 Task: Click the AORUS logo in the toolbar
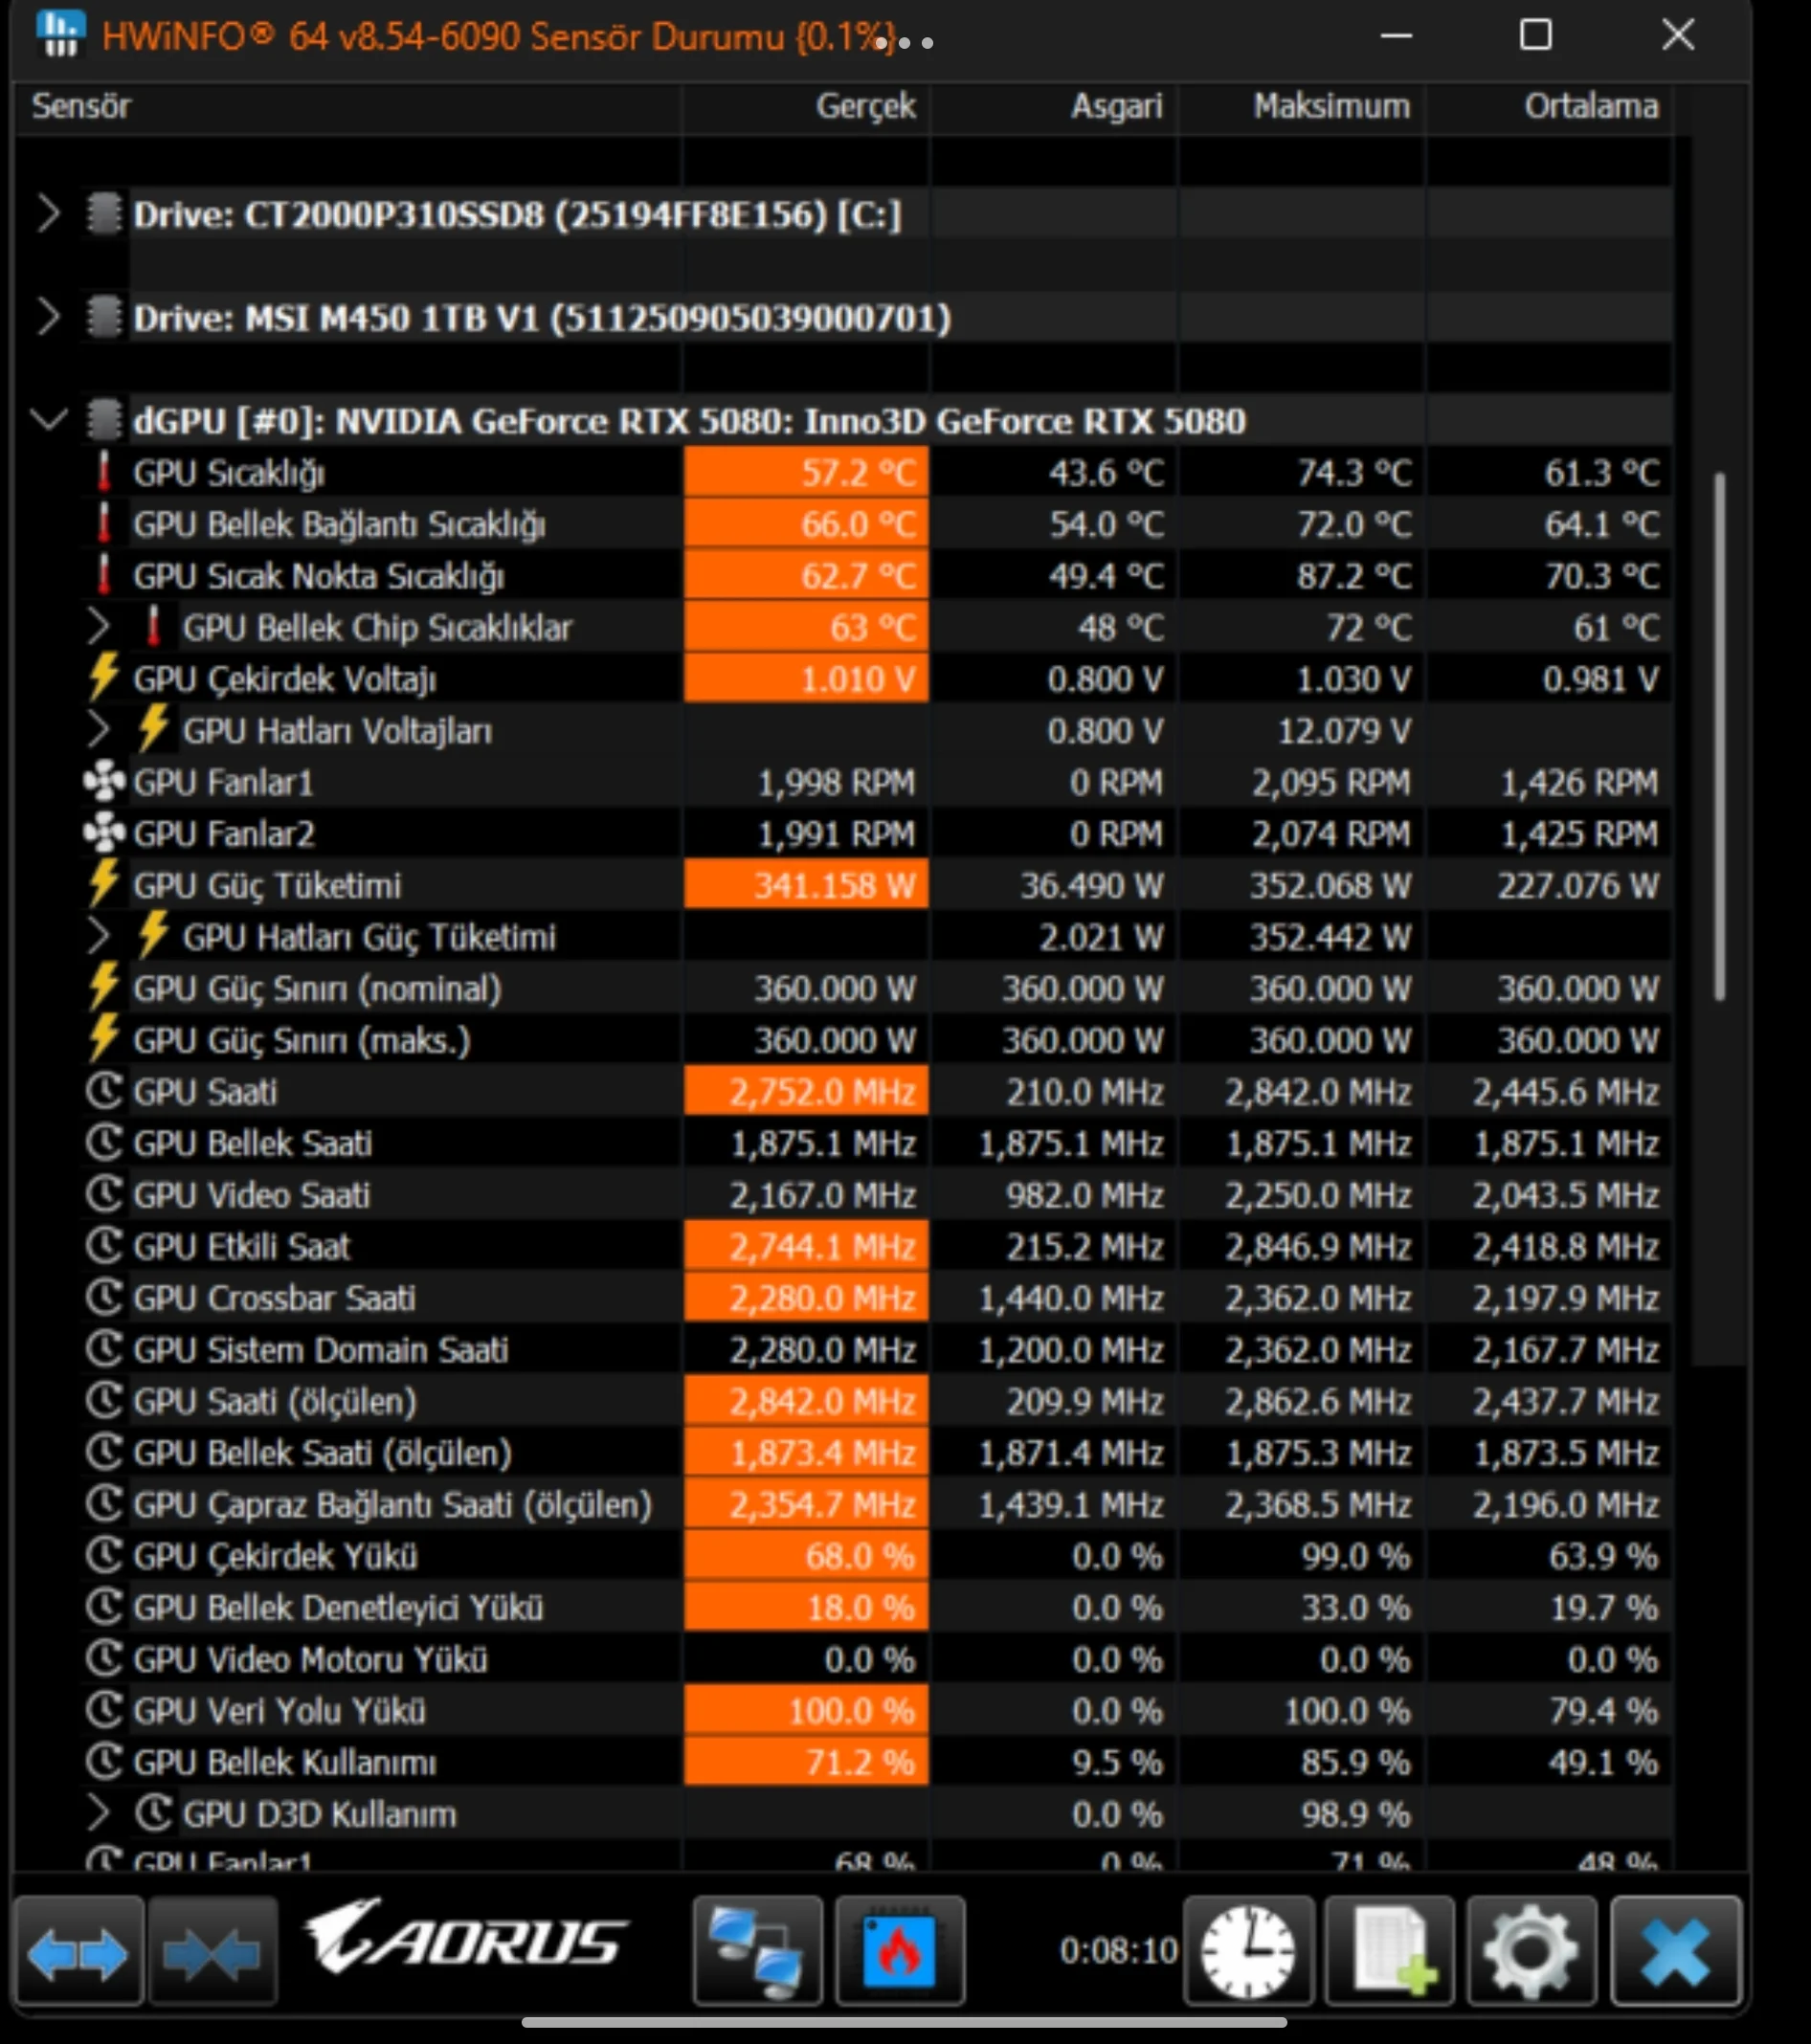[x=467, y=1938]
